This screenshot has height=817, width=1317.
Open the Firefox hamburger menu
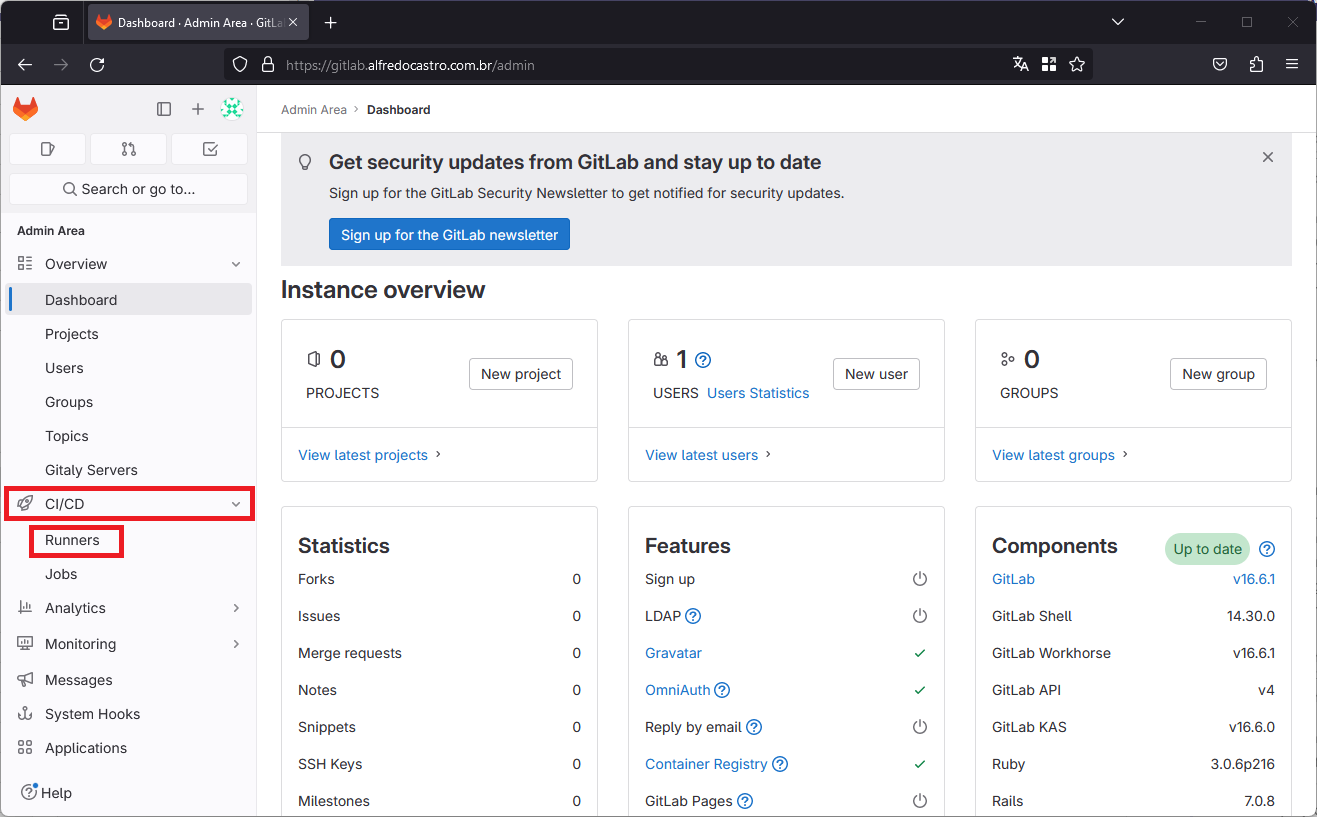coord(1292,64)
